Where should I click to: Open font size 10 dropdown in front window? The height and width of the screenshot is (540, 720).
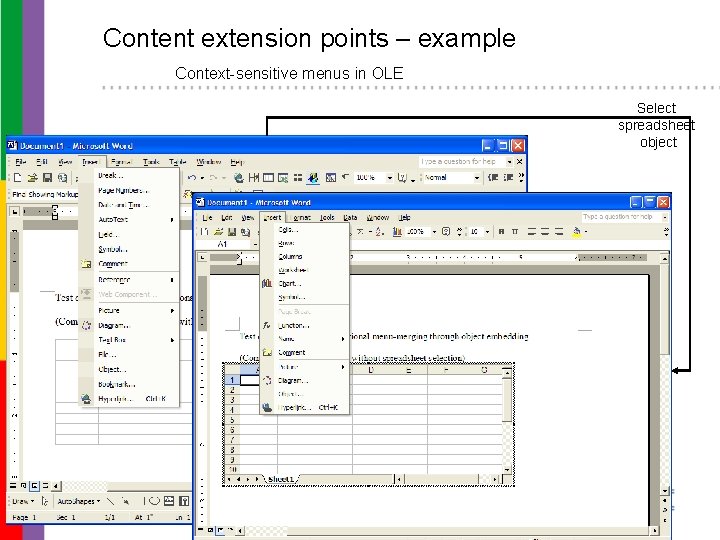[487, 232]
